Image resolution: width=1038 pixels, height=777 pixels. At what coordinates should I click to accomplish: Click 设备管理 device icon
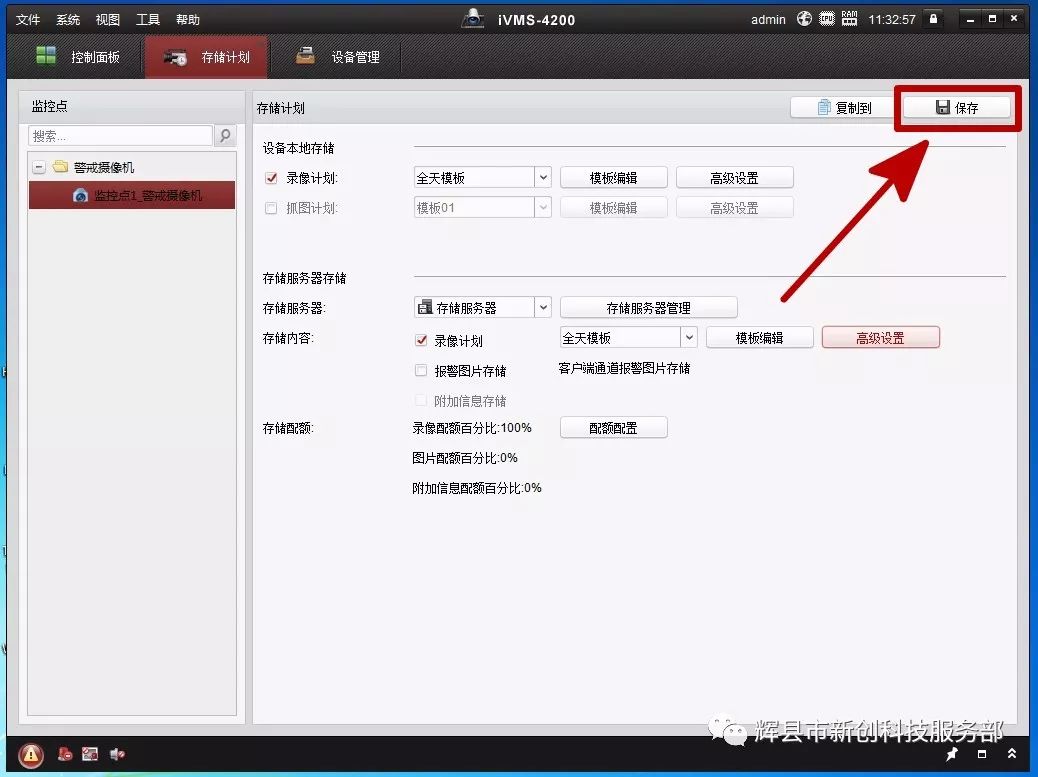[305, 56]
